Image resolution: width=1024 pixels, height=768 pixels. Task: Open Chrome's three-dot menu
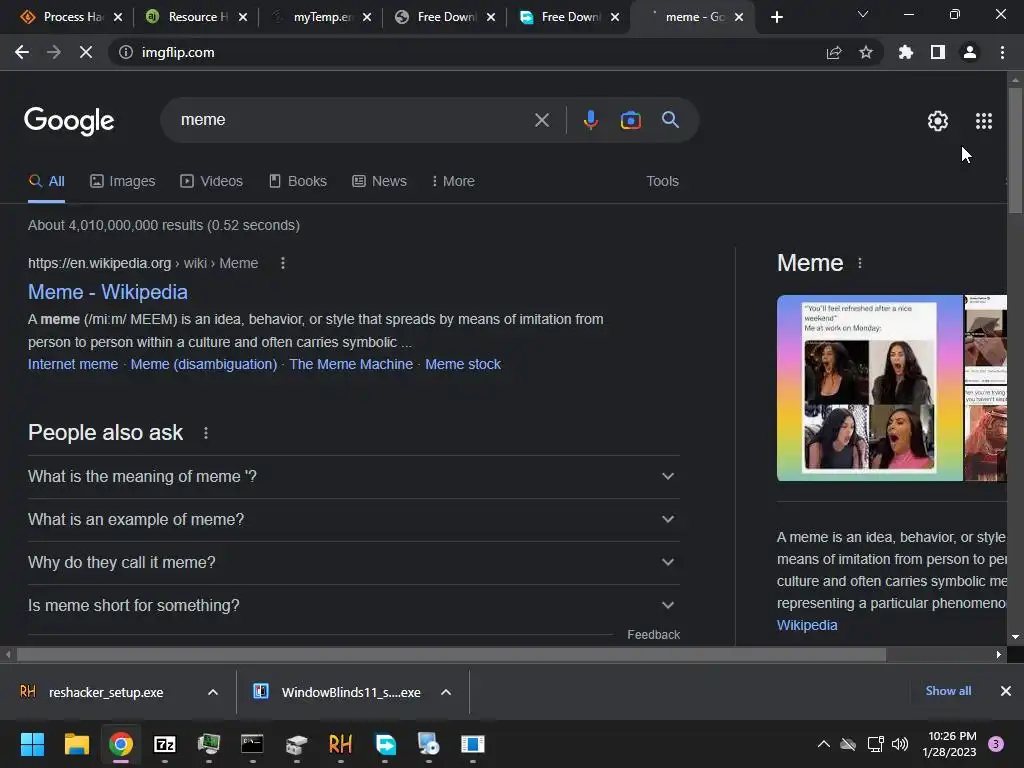tap(1002, 52)
